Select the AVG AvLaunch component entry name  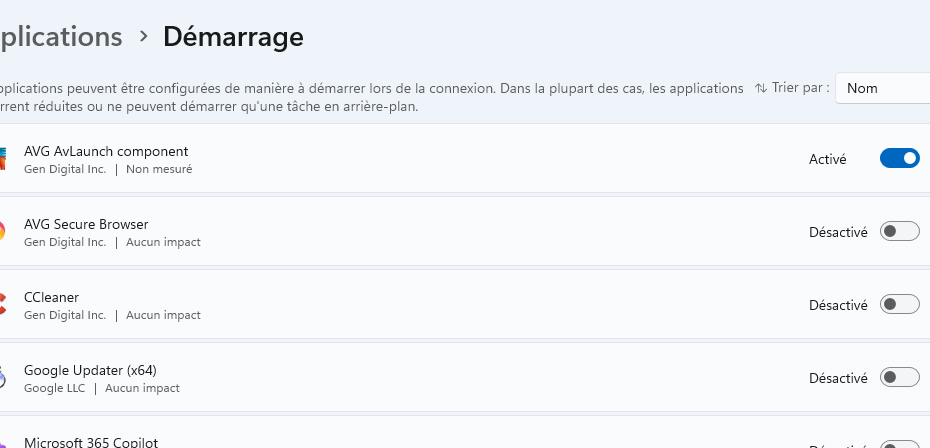click(106, 151)
